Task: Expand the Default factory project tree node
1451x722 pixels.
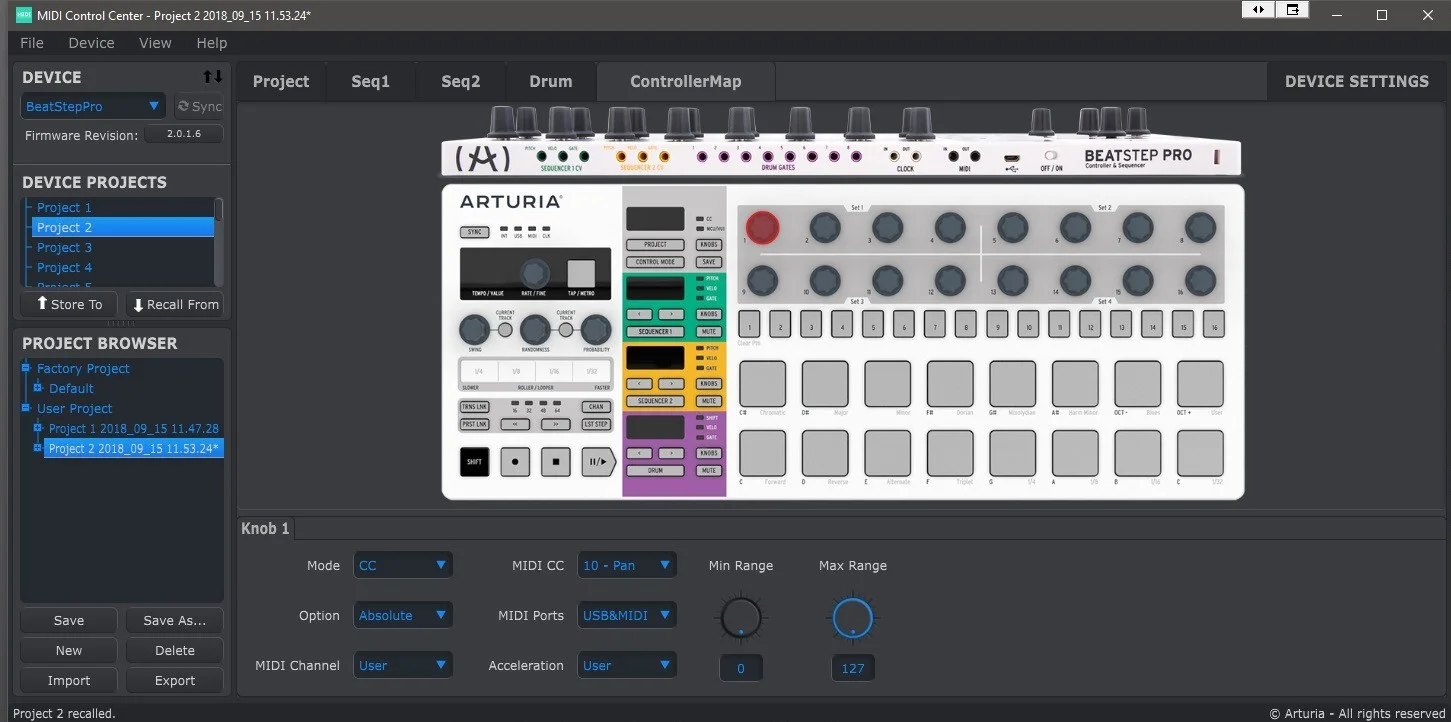Action: (38, 388)
